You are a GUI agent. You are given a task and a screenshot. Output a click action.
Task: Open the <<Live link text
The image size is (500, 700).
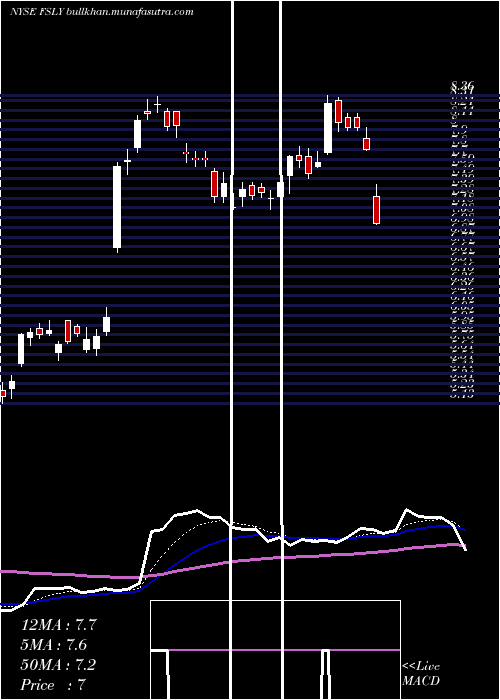coord(421,667)
